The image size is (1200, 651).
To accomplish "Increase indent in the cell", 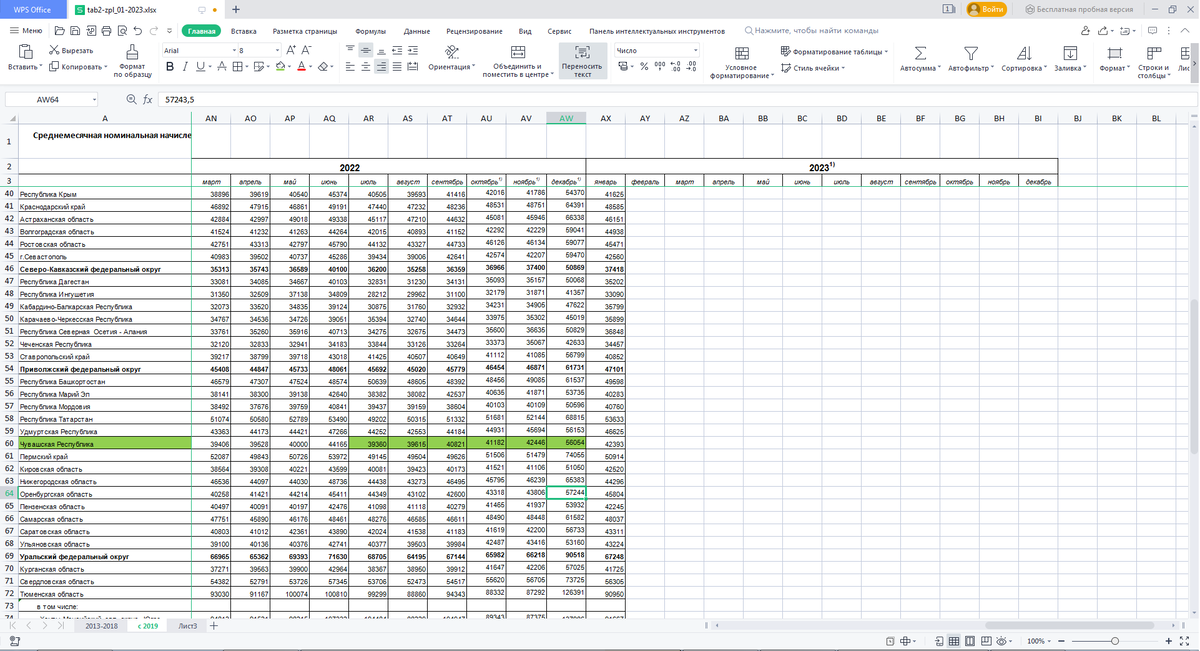I will pos(413,50).
